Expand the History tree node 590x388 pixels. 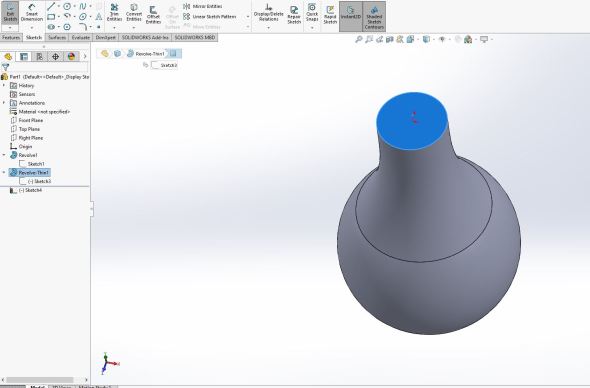tap(4, 85)
